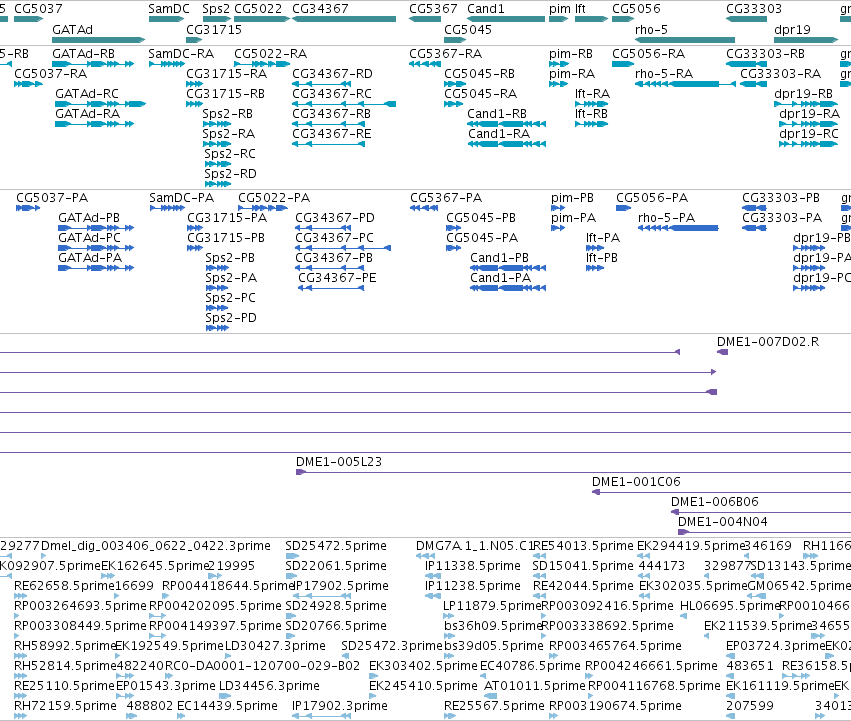This screenshot has height=721, width=851.
Task: Open protein CG5037-PA
Action: coord(52,198)
